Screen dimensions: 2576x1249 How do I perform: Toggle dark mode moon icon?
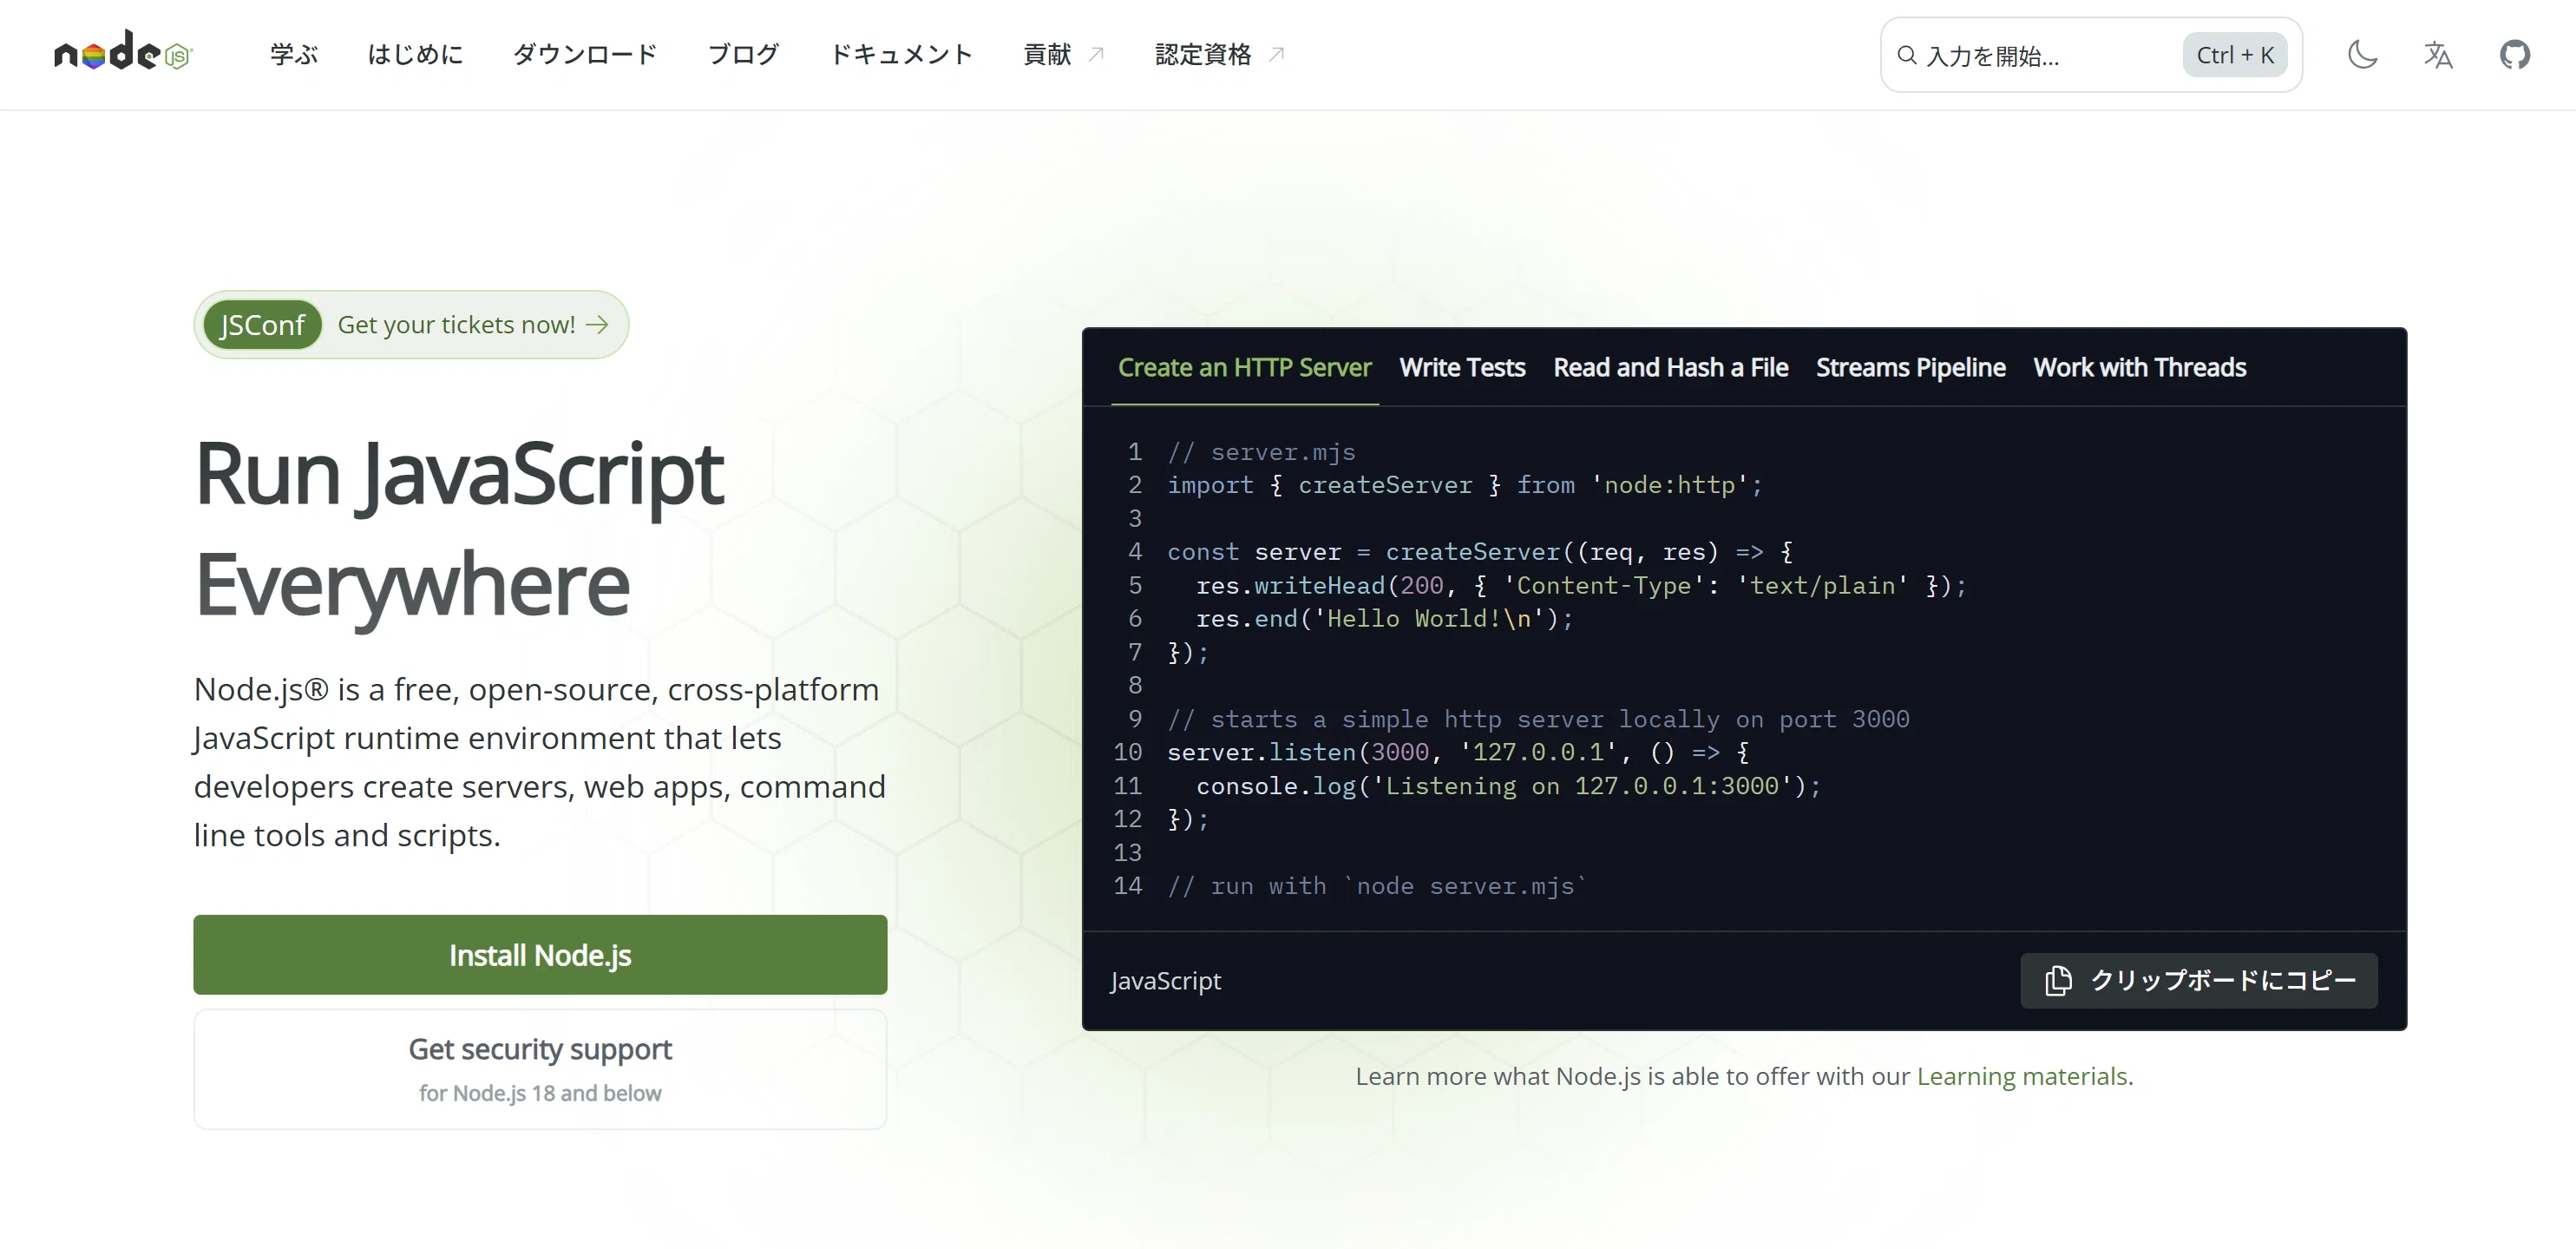click(2362, 54)
